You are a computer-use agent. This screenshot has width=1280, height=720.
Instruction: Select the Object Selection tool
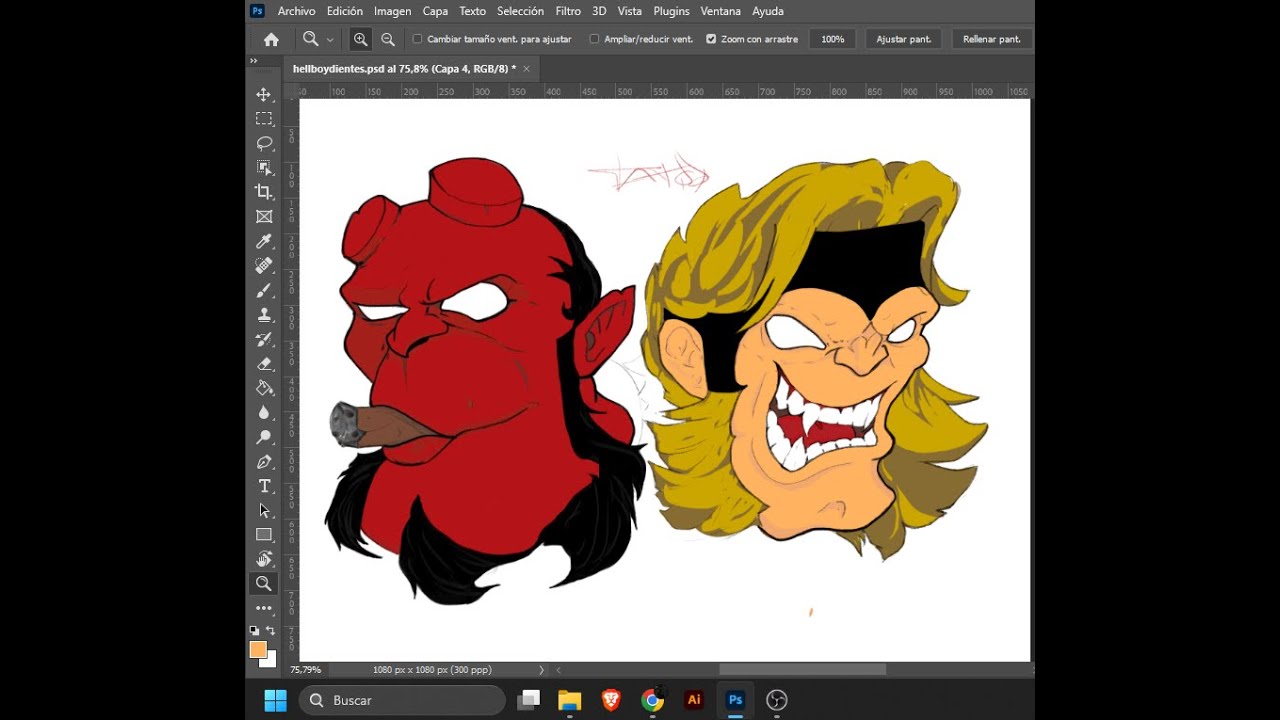coord(264,167)
